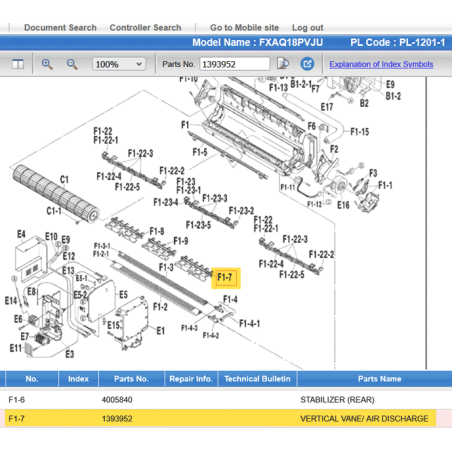This screenshot has width=452, height=452.
Task: Open the Document Search menu
Action: pyautogui.click(x=60, y=28)
